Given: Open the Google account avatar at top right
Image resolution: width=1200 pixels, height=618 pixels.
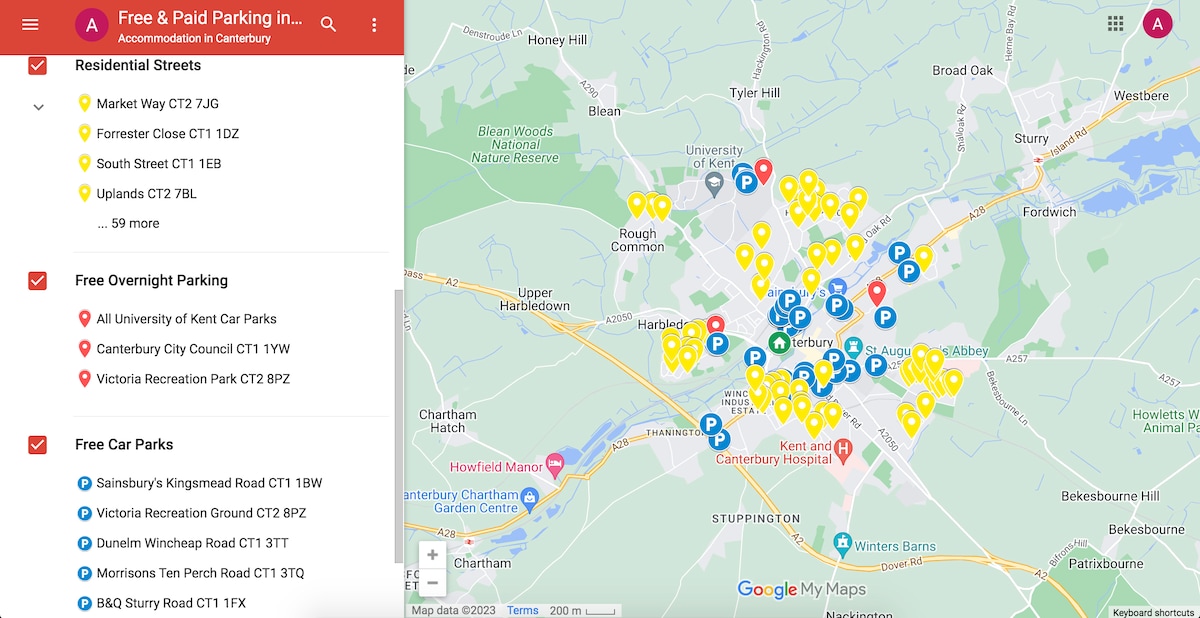Looking at the screenshot, I should tap(1157, 23).
